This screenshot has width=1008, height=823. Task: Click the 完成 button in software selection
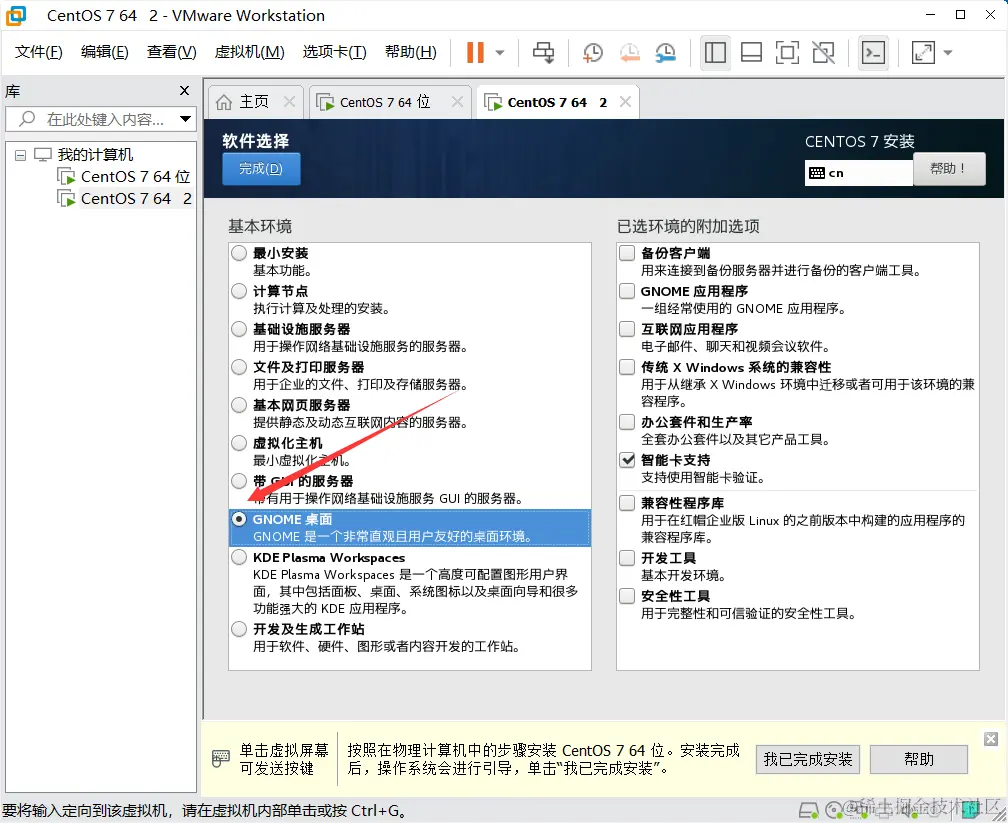pyautogui.click(x=261, y=169)
